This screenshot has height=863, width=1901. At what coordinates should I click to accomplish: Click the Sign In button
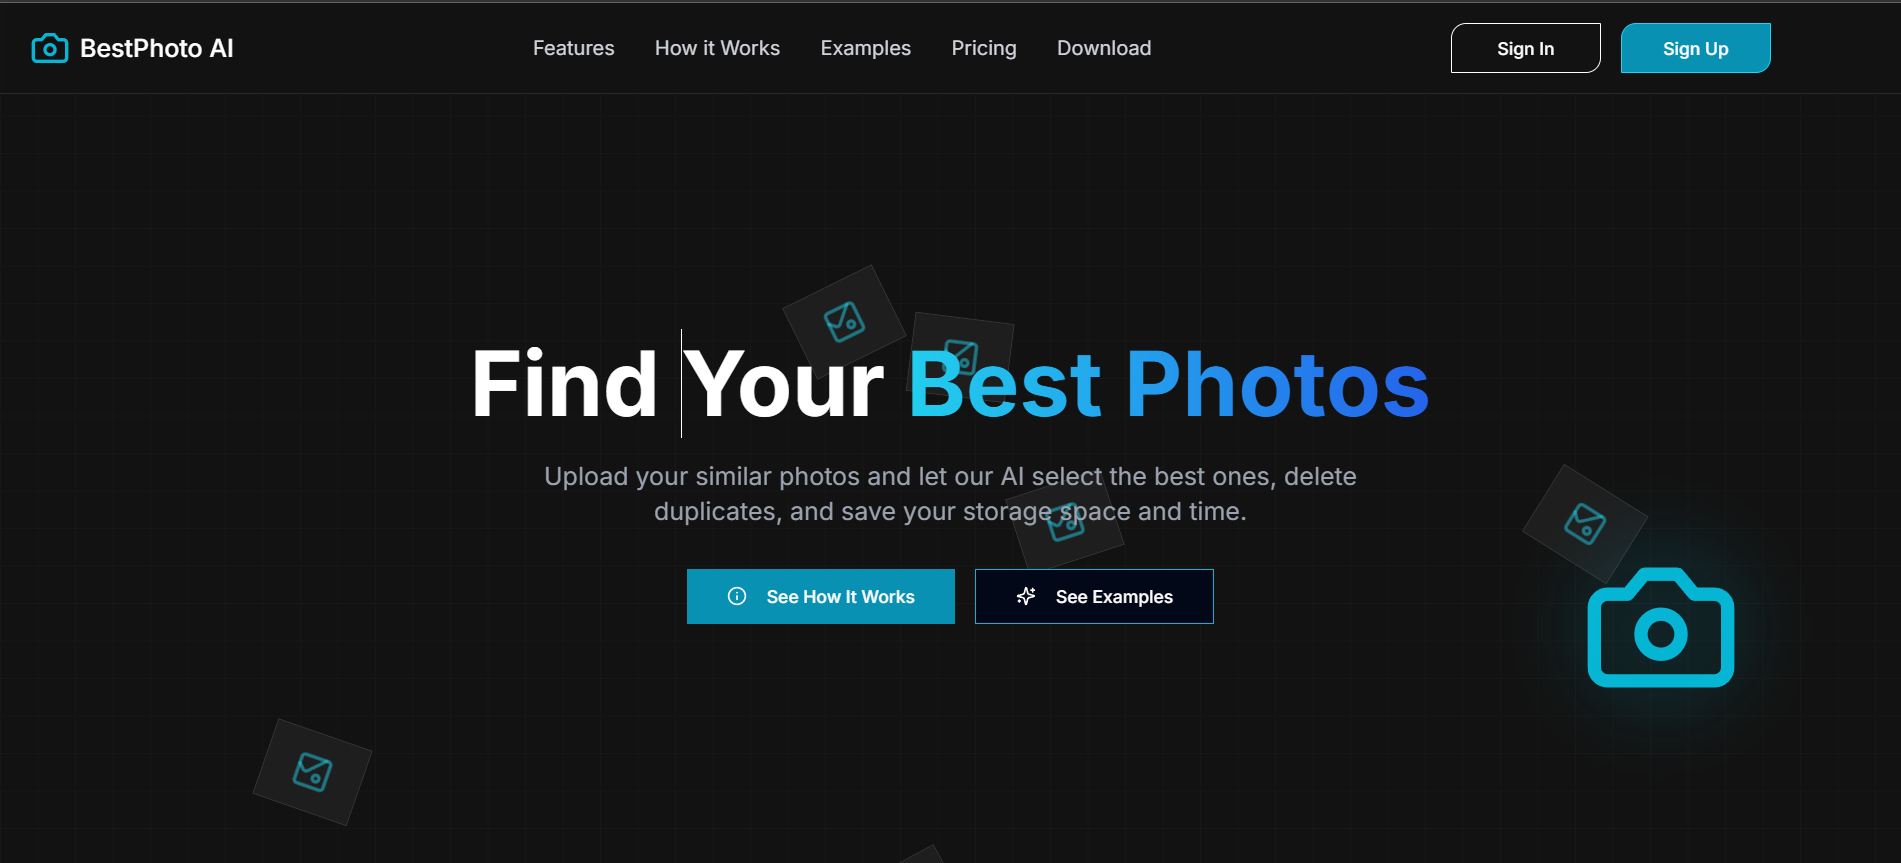click(x=1525, y=48)
